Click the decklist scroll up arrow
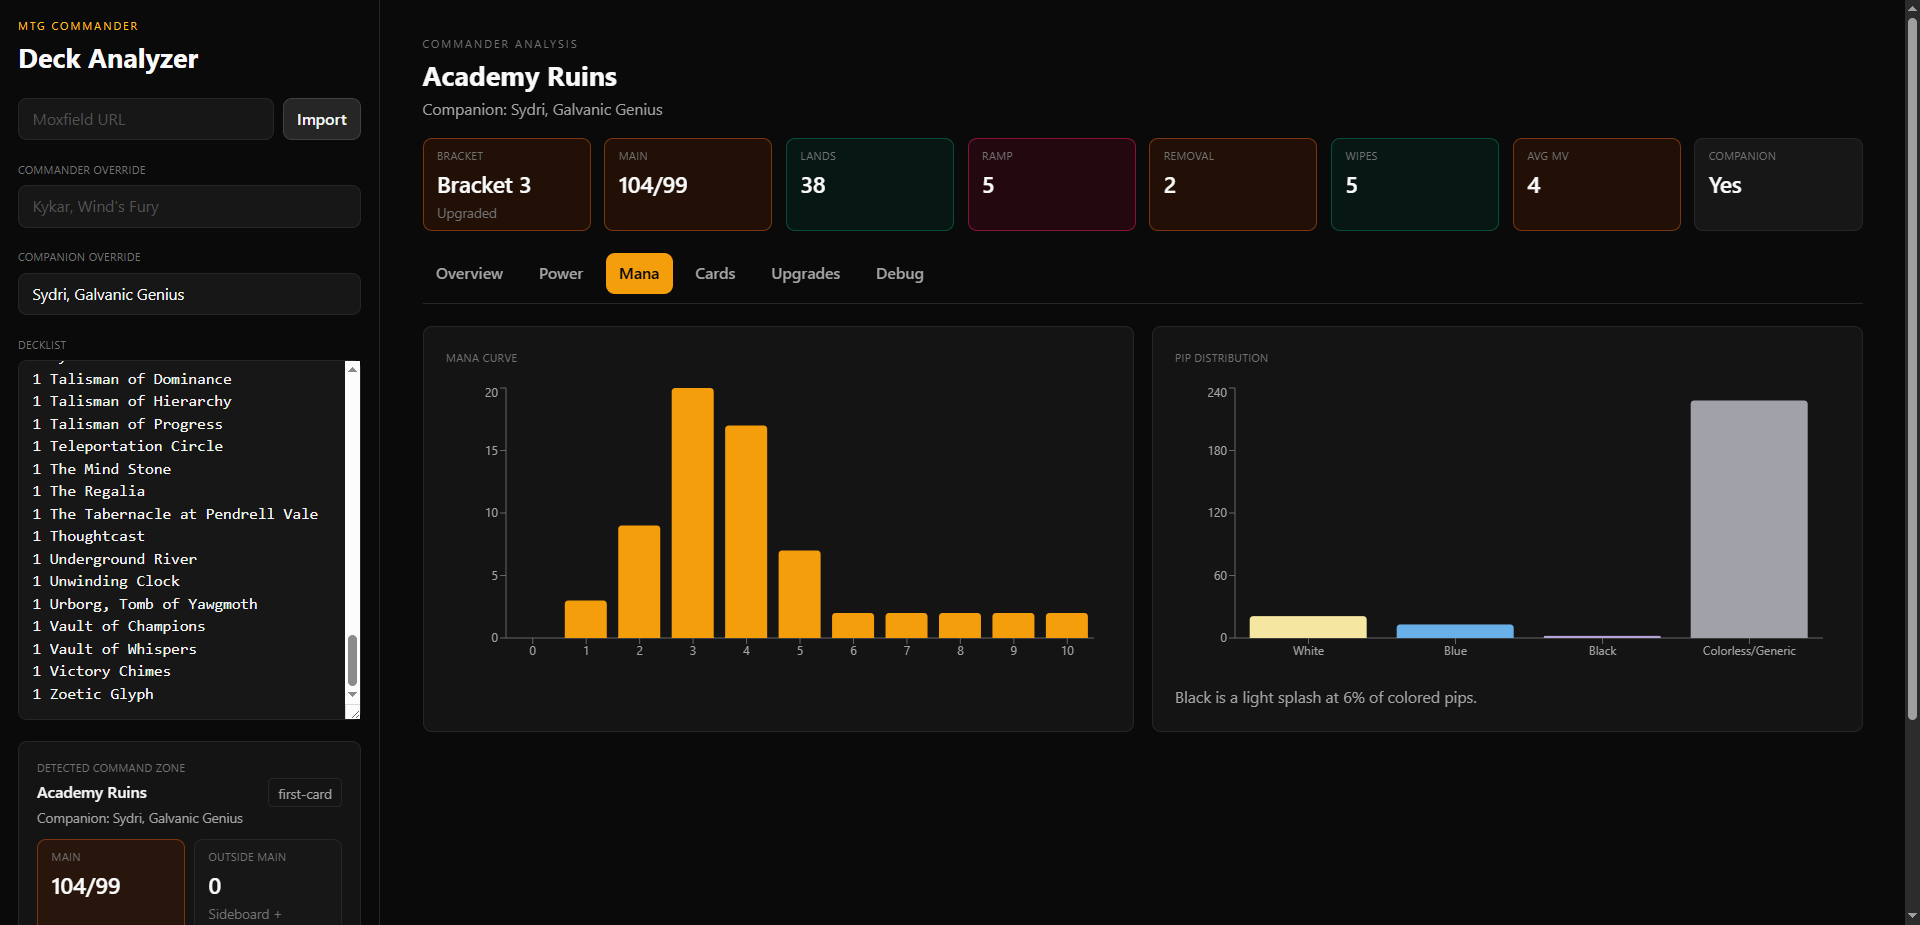 [352, 369]
